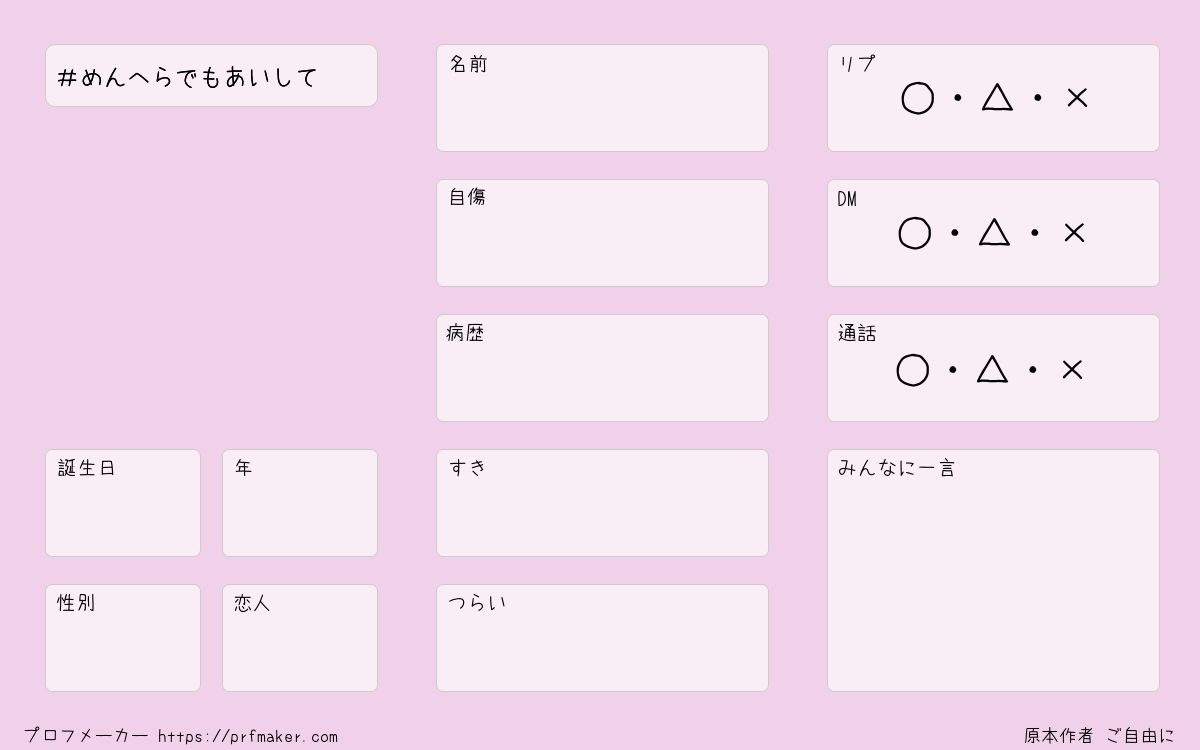Click the 恋人 partner box

coord(300,638)
